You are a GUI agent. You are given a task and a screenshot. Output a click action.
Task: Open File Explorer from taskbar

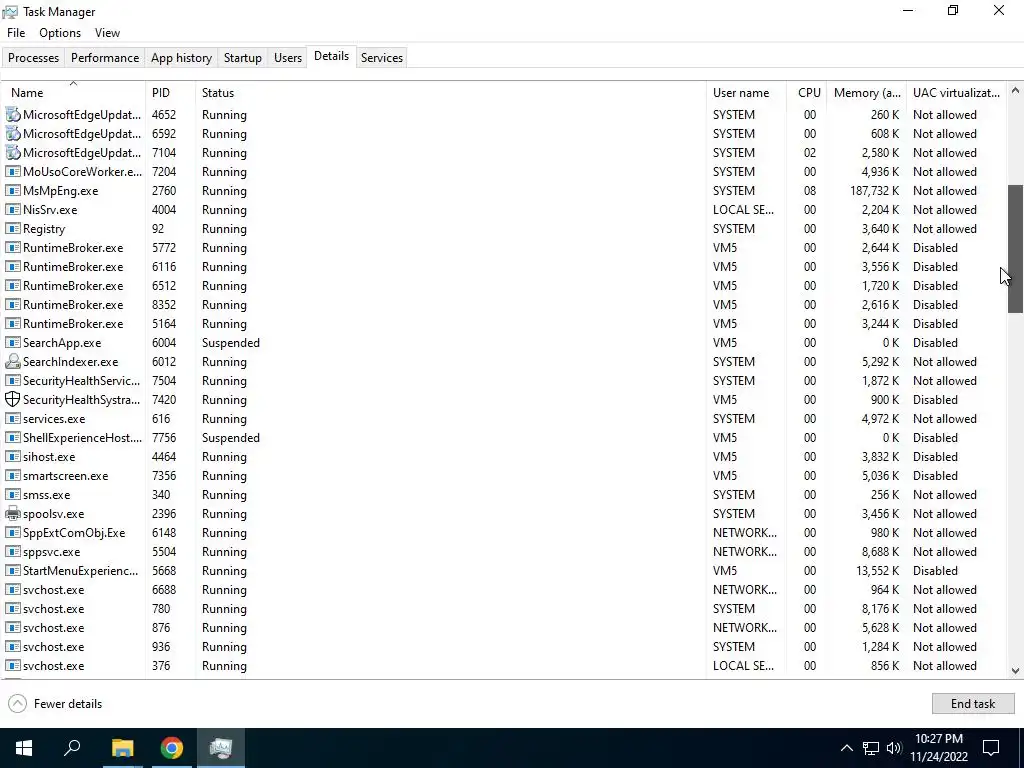[122, 748]
